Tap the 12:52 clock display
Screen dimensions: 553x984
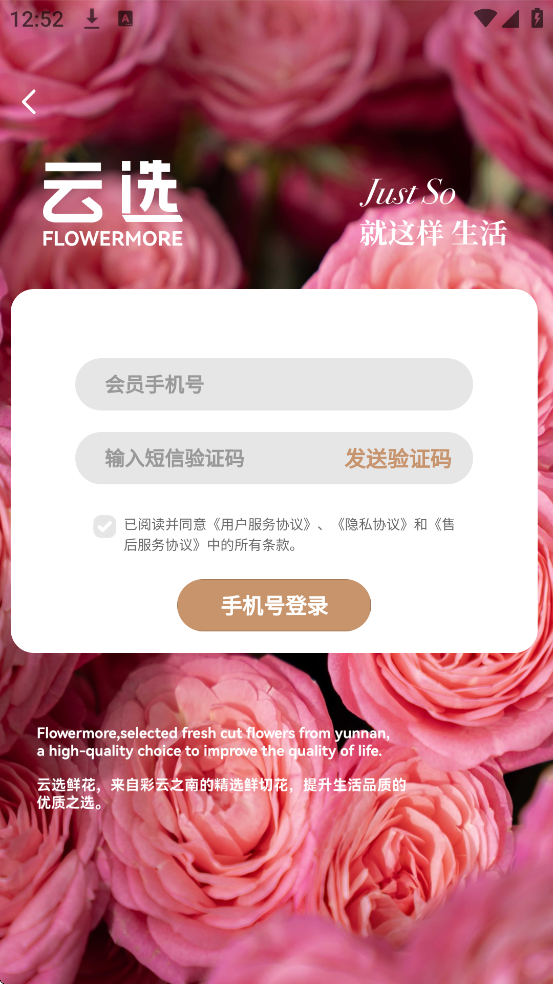click(x=36, y=19)
